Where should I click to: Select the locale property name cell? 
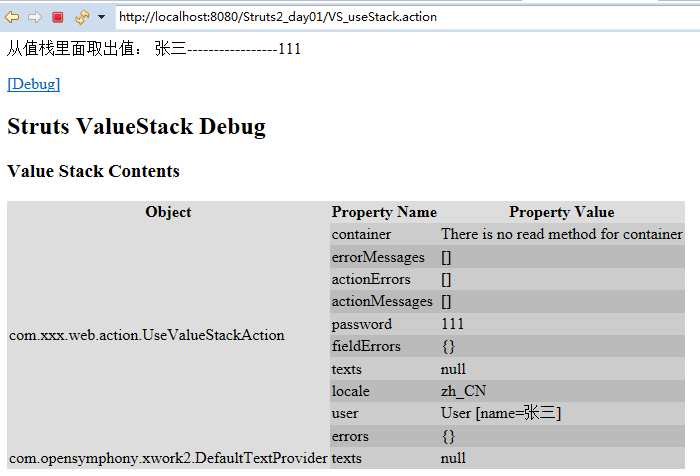pyautogui.click(x=384, y=391)
